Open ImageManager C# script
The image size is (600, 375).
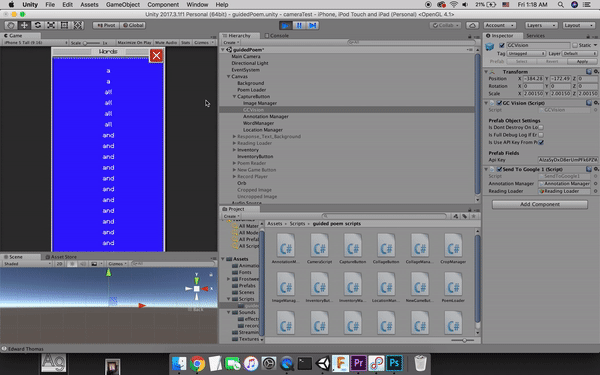click(286, 287)
